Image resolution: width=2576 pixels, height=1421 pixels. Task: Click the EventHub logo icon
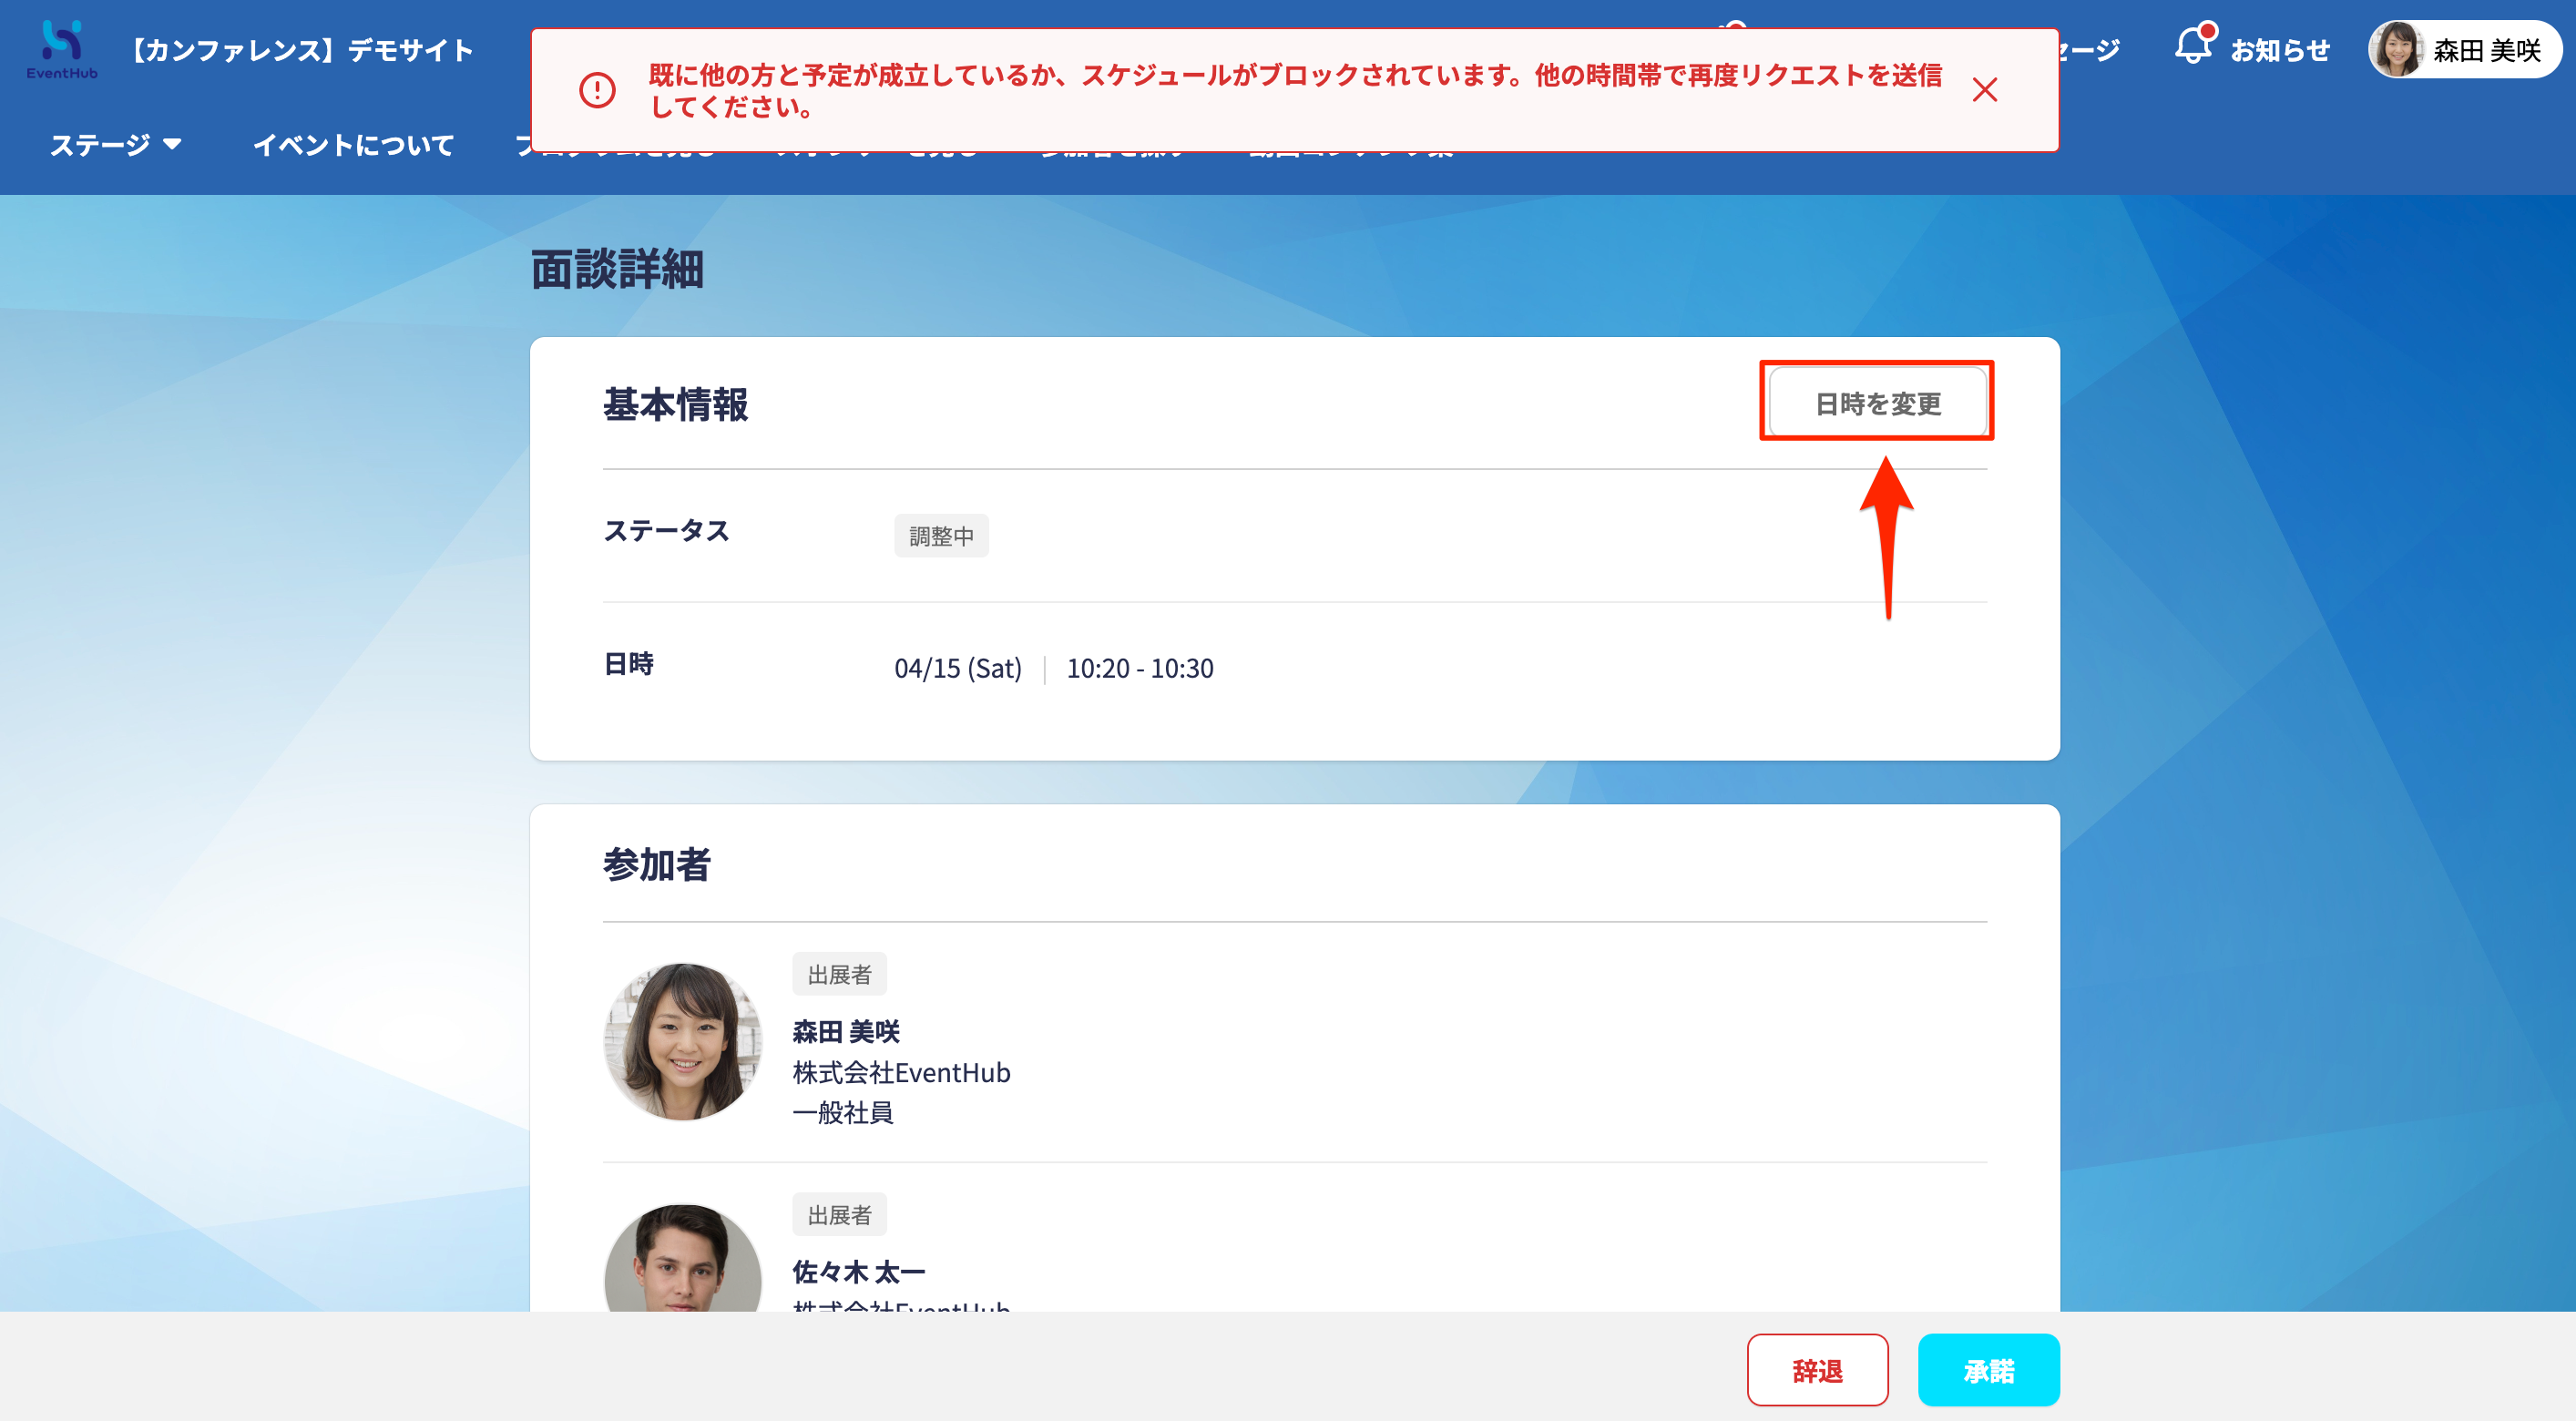point(62,49)
